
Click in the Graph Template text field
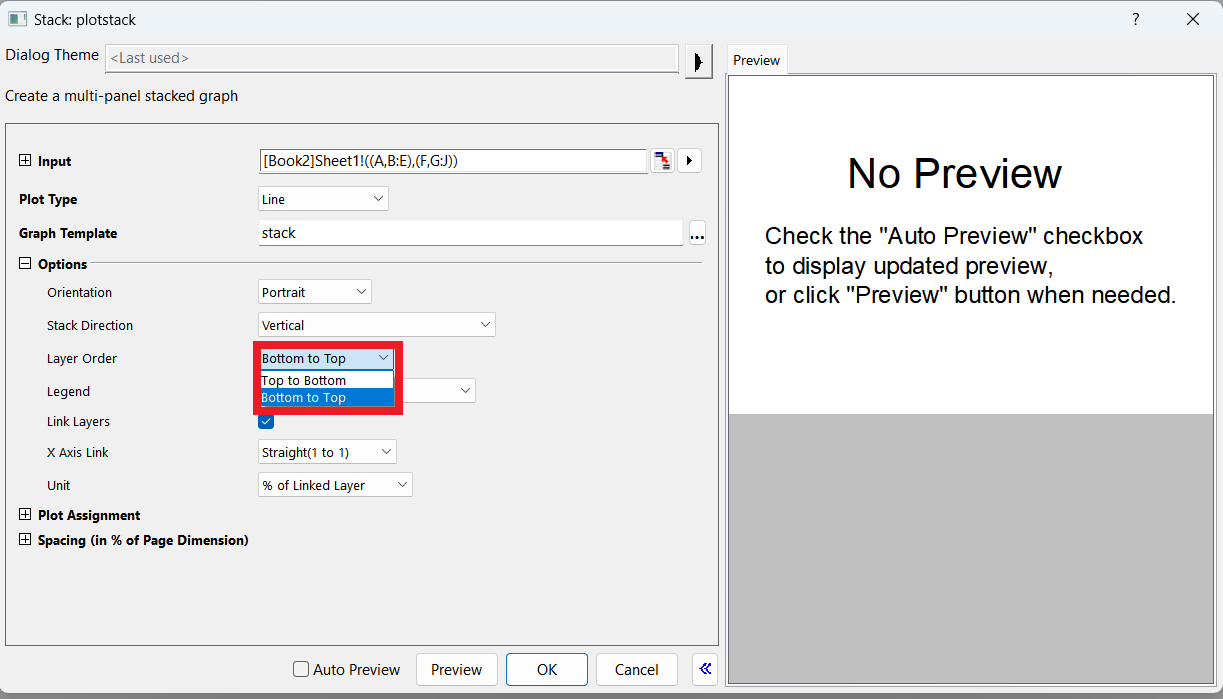tap(470, 233)
